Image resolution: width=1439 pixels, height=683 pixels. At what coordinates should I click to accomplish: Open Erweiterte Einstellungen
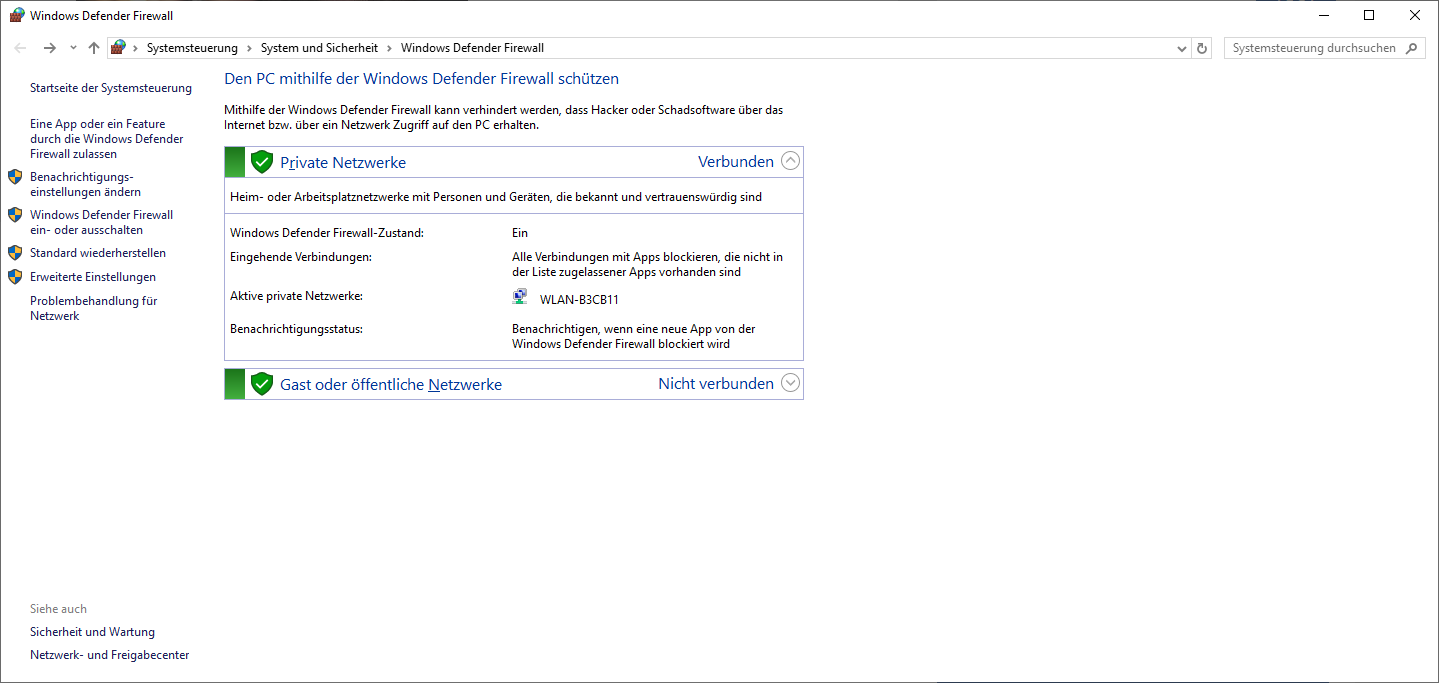93,277
